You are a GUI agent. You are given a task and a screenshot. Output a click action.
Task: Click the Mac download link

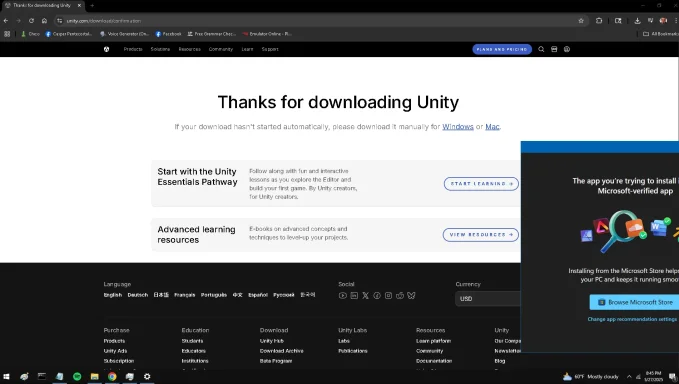tap(492, 127)
